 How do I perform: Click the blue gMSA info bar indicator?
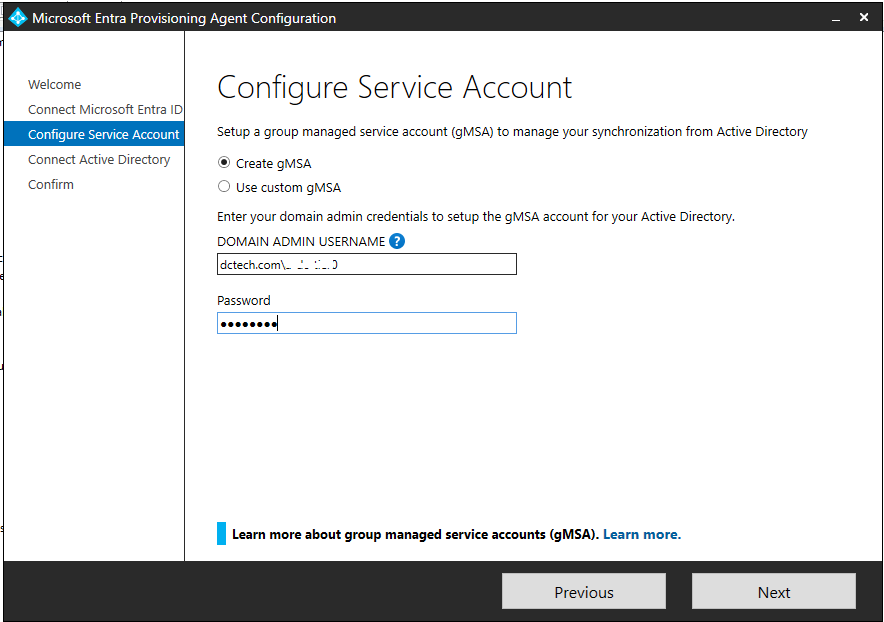[221, 533]
